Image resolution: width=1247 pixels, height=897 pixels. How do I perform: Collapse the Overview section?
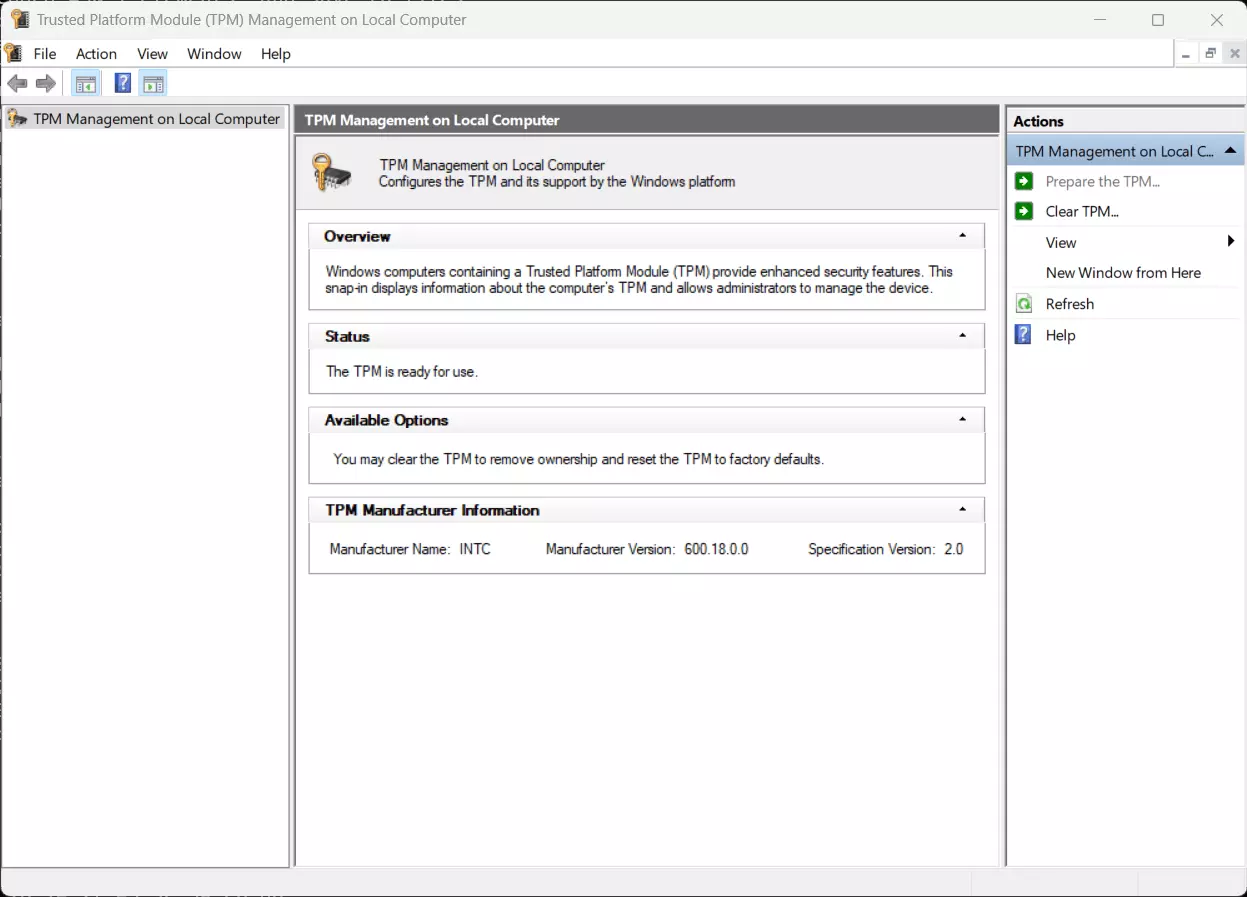(962, 236)
